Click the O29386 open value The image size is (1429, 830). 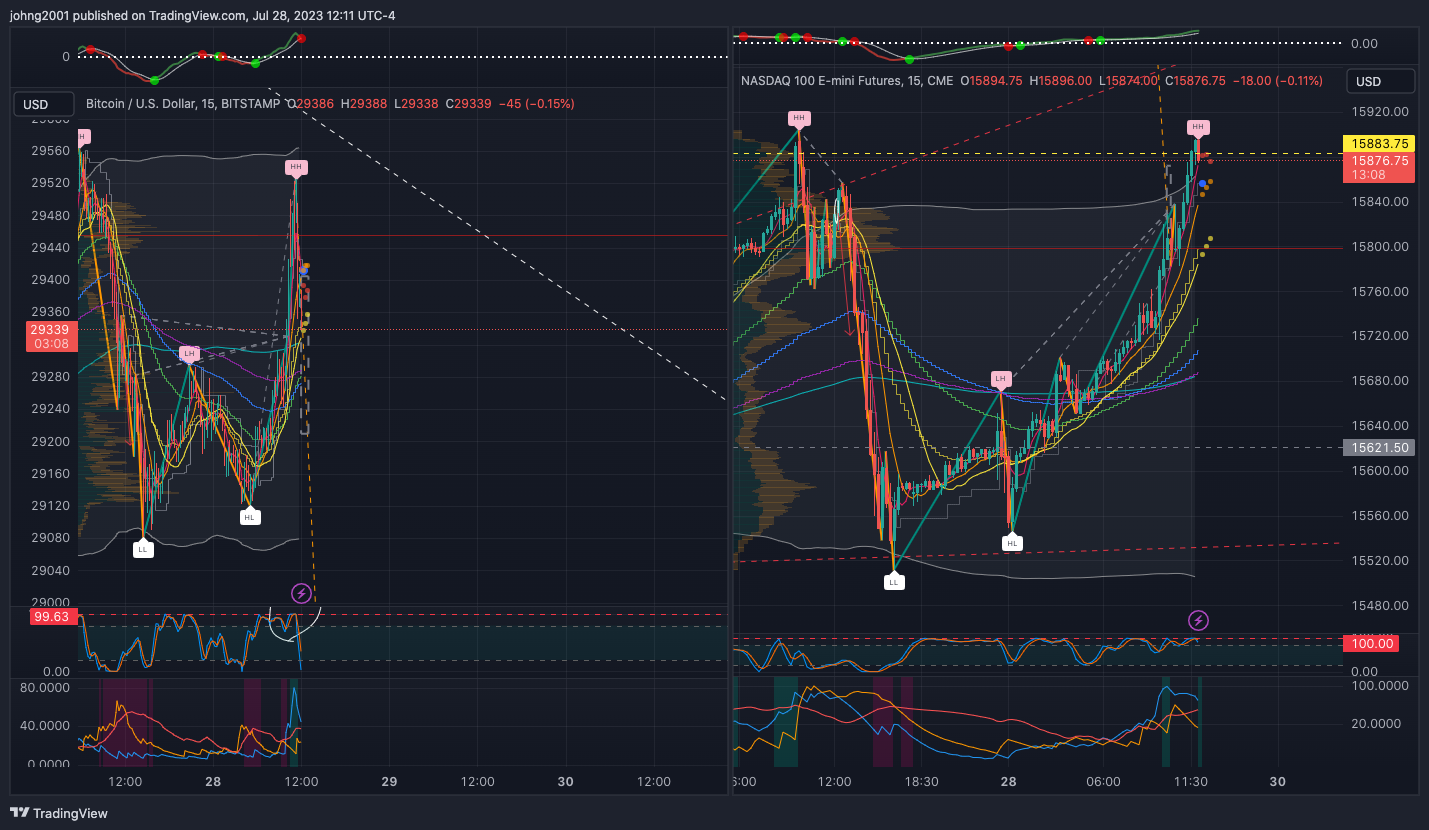(311, 104)
